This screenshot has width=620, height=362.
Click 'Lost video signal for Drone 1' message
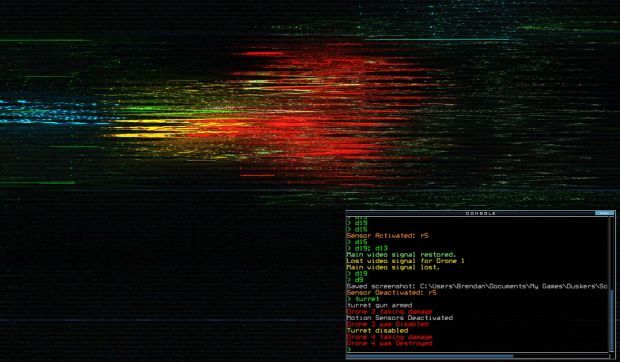(x=406, y=261)
